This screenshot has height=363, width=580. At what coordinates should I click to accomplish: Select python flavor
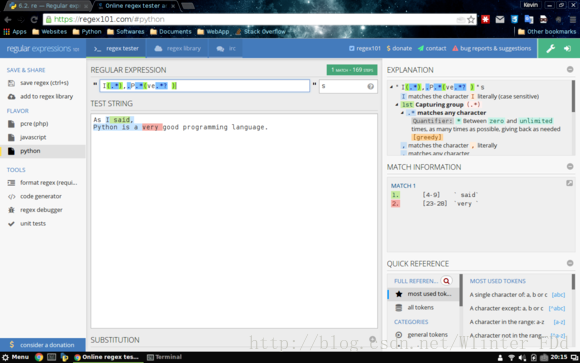[43, 151]
